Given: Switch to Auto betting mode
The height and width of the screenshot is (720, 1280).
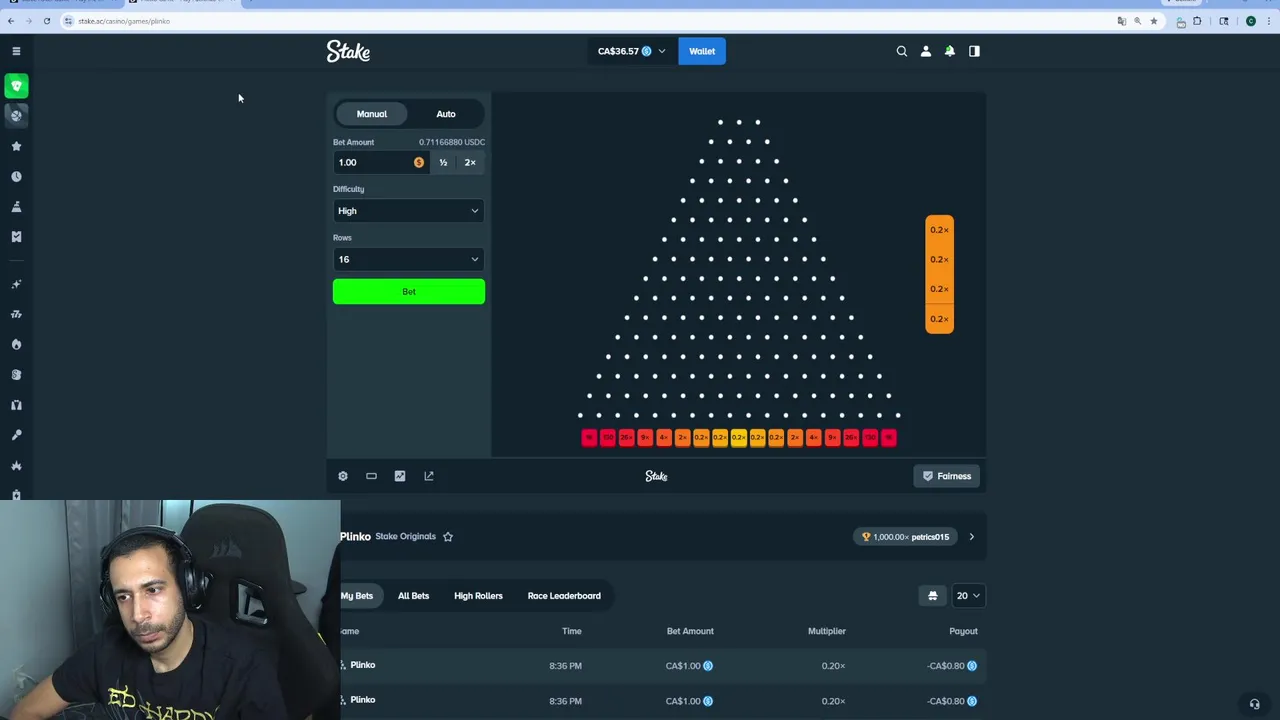Looking at the screenshot, I should pyautogui.click(x=446, y=114).
